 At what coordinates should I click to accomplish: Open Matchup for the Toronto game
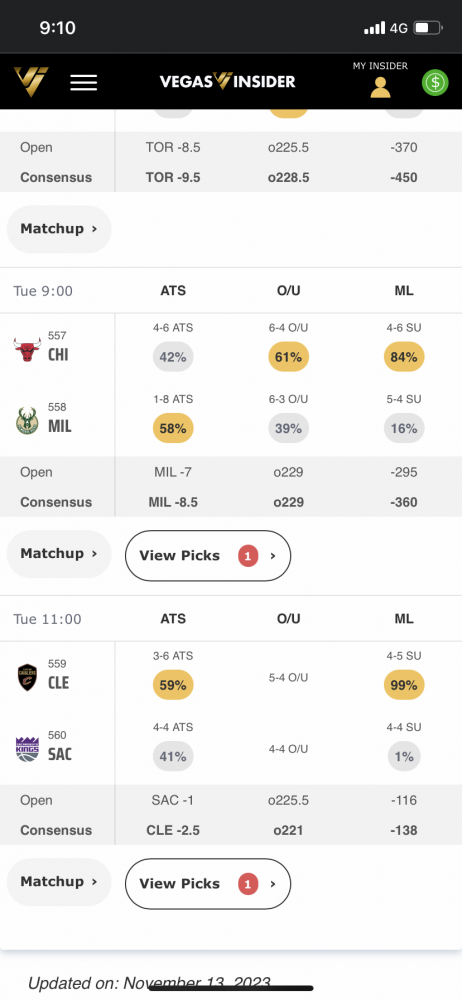coord(59,229)
